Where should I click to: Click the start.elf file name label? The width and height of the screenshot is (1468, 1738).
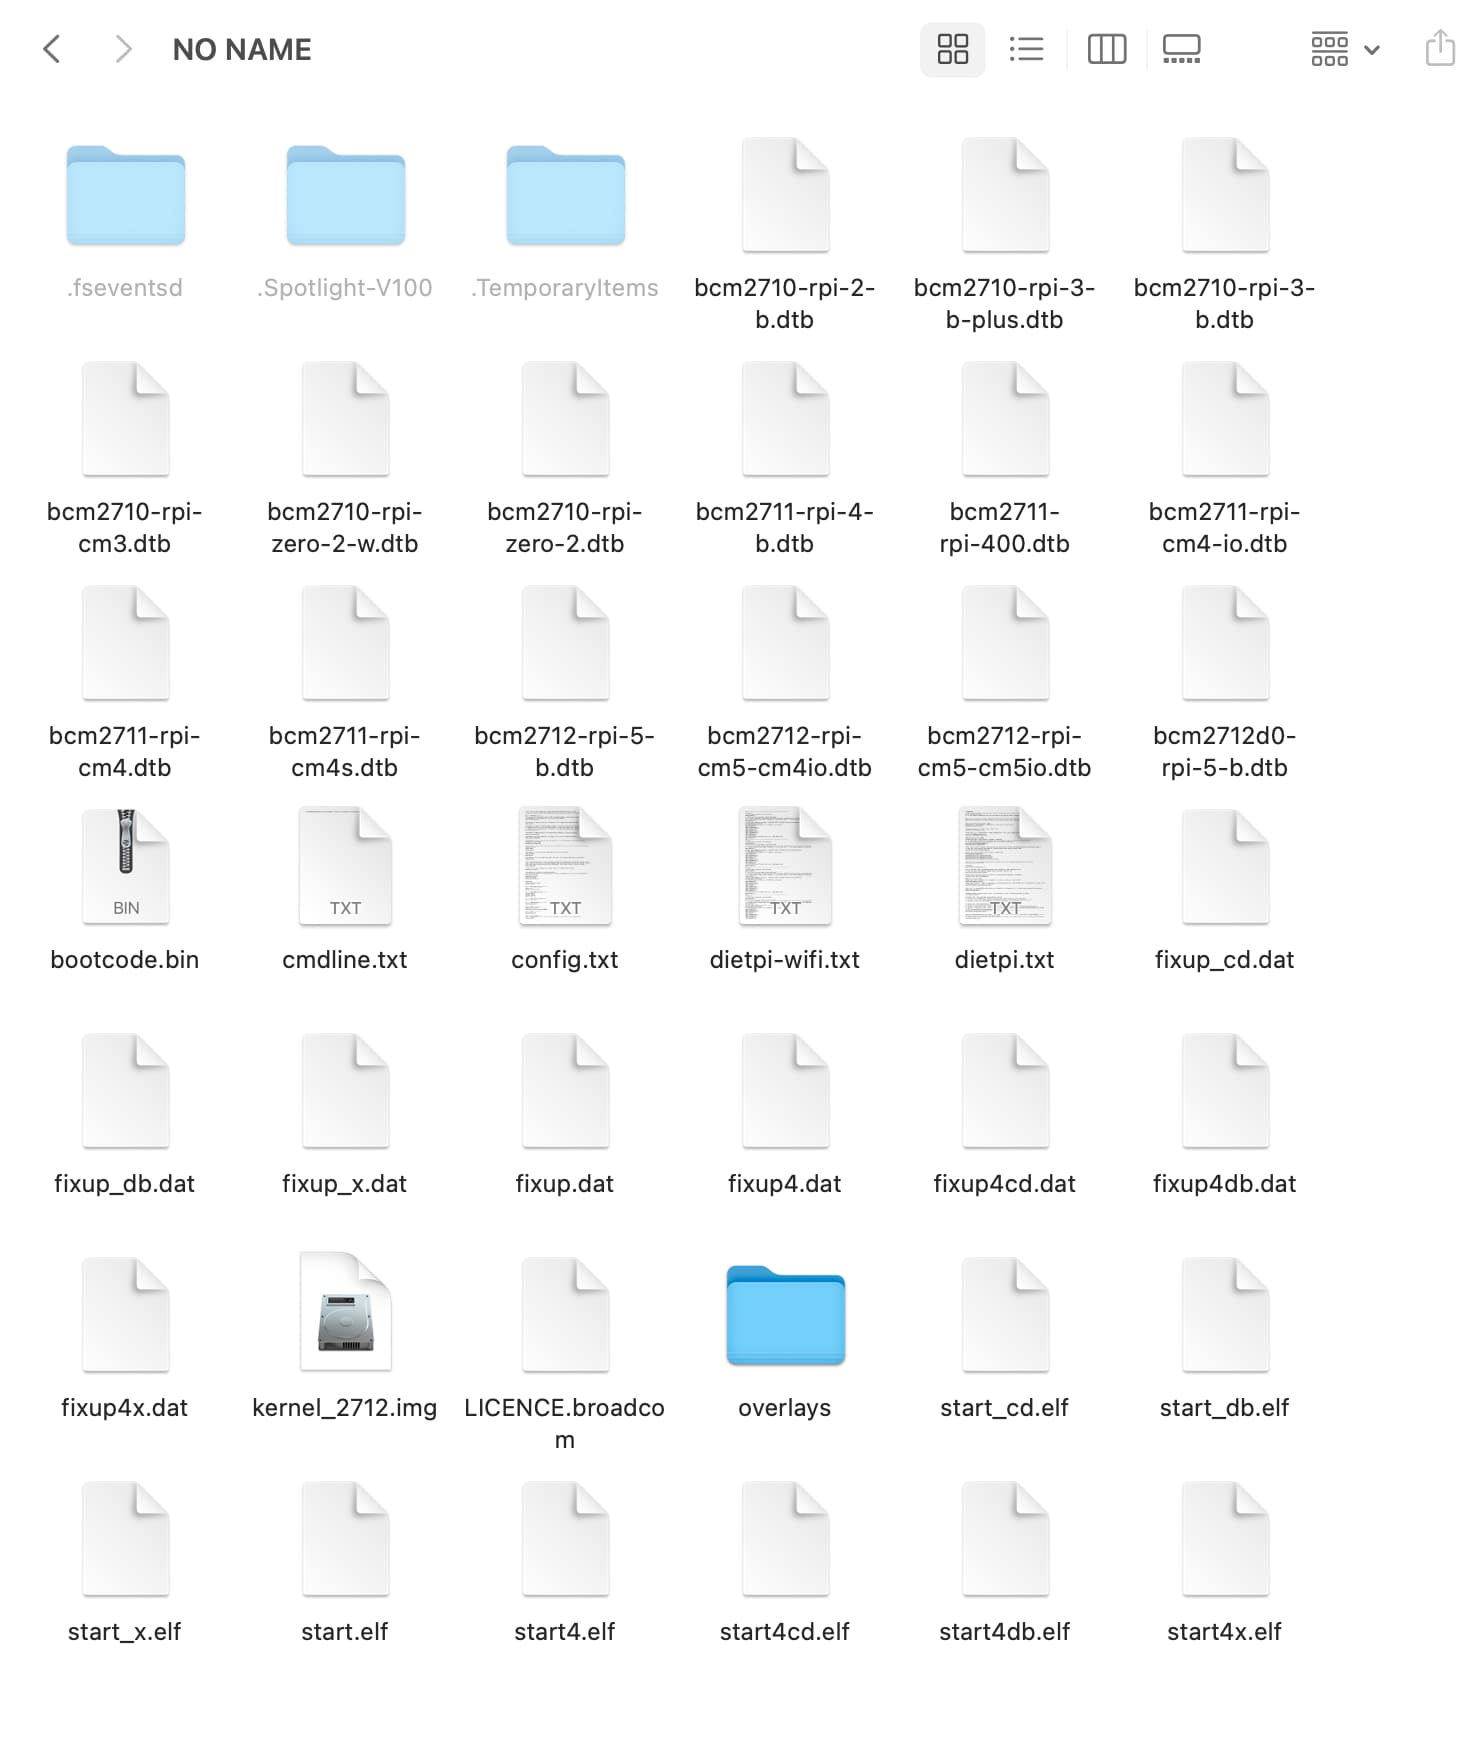(345, 1632)
